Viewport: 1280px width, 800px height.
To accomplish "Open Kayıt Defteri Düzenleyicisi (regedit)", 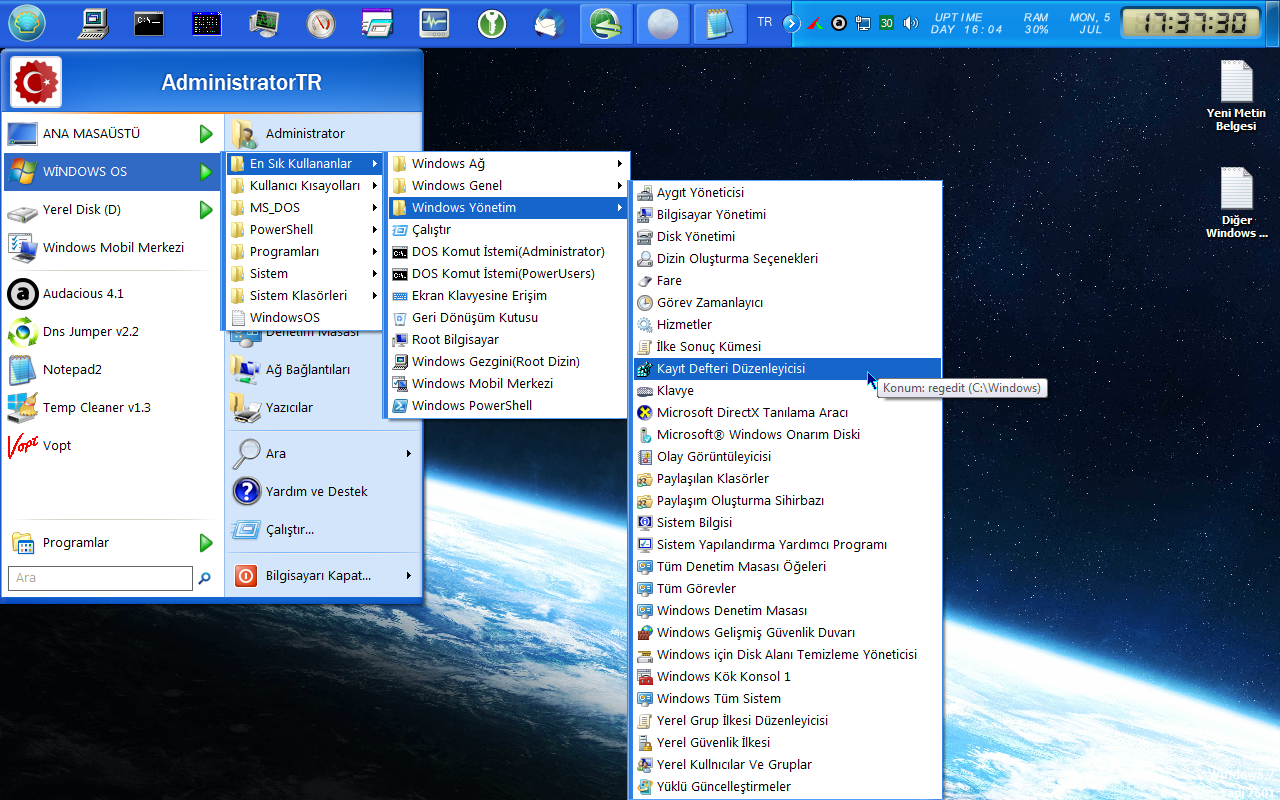I will pos(786,369).
